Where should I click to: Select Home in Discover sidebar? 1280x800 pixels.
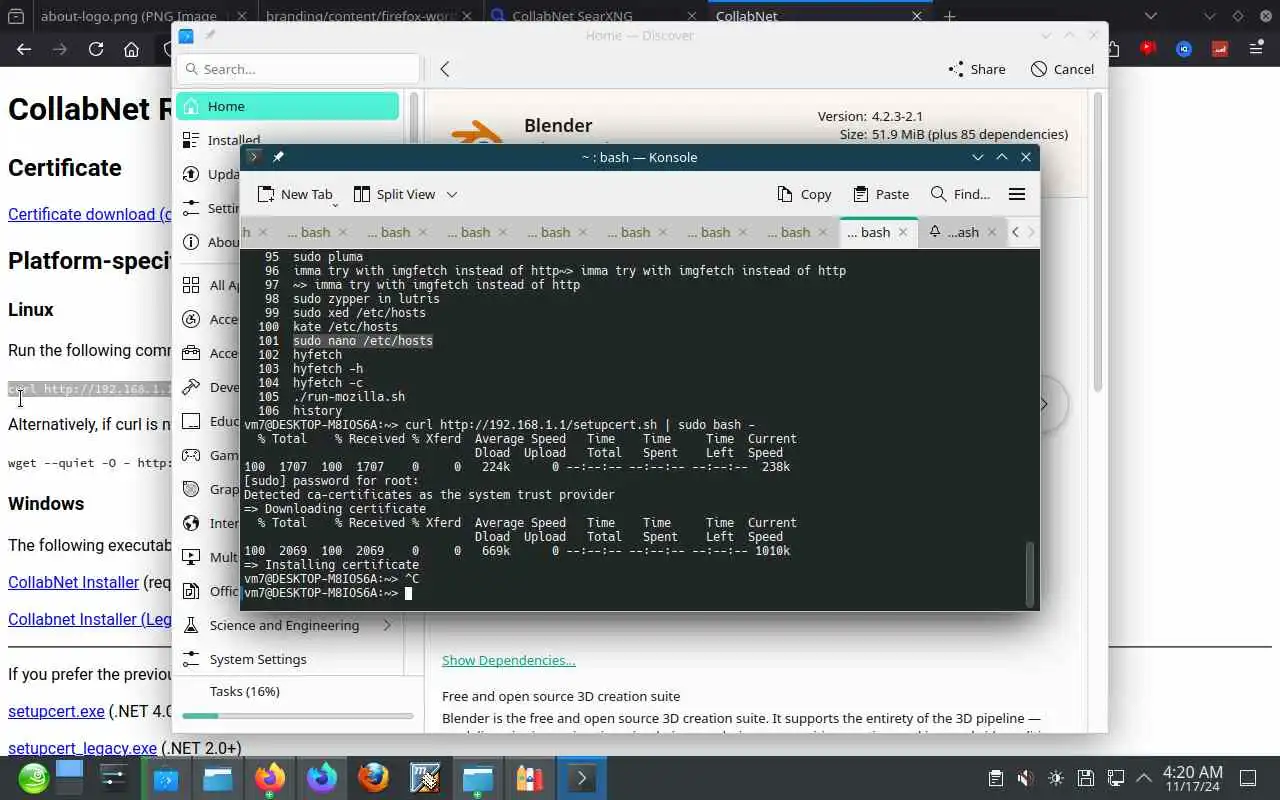[288, 106]
